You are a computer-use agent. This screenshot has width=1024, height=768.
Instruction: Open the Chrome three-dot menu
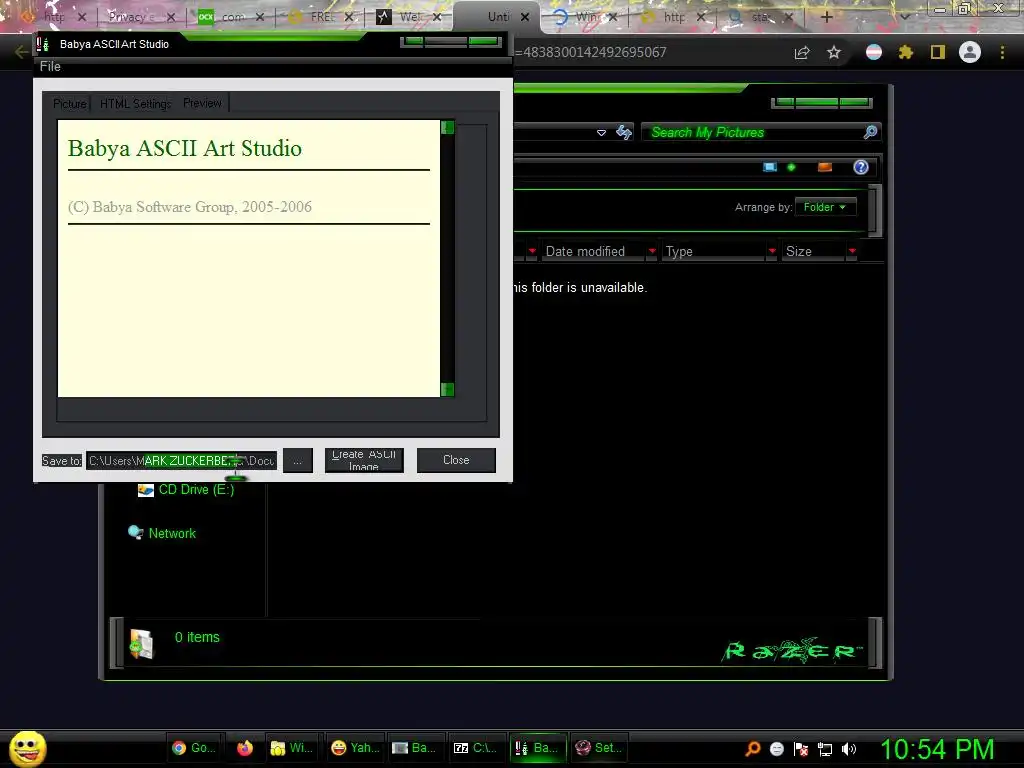(x=1002, y=52)
